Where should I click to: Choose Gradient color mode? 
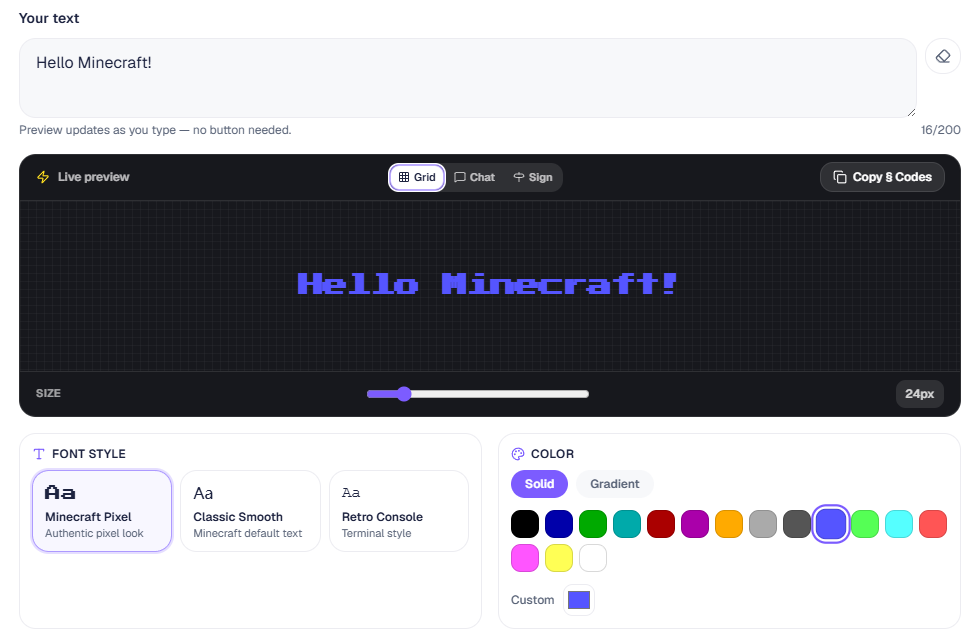coord(614,484)
